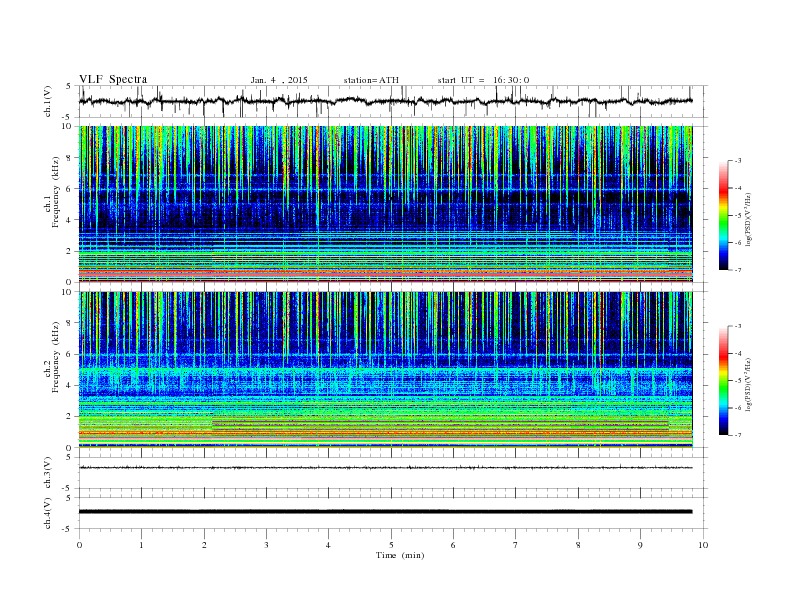Click the time axis tick label "8"
Viewport: 792px width, 612px height.
click(x=578, y=545)
